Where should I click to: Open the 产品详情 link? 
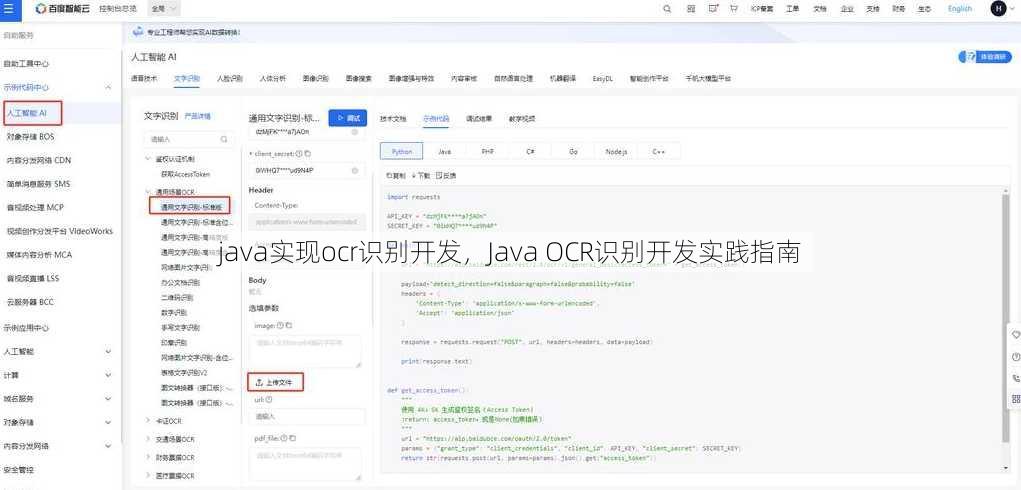(x=198, y=116)
